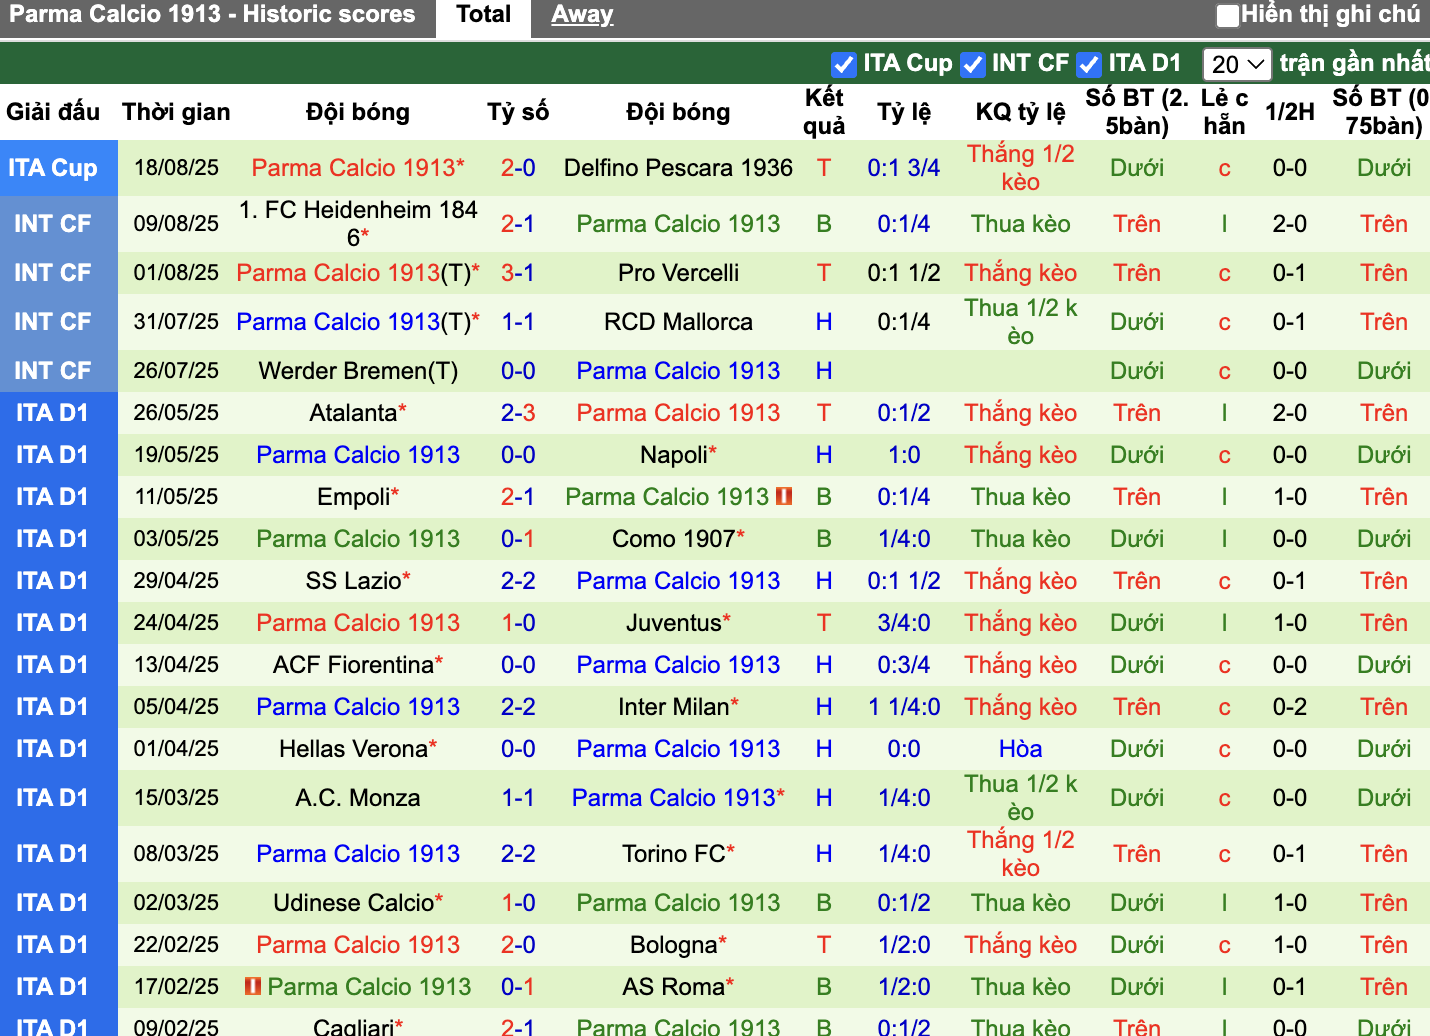Open ACF Fiorentina team name
The height and width of the screenshot is (1036, 1430).
point(353,665)
